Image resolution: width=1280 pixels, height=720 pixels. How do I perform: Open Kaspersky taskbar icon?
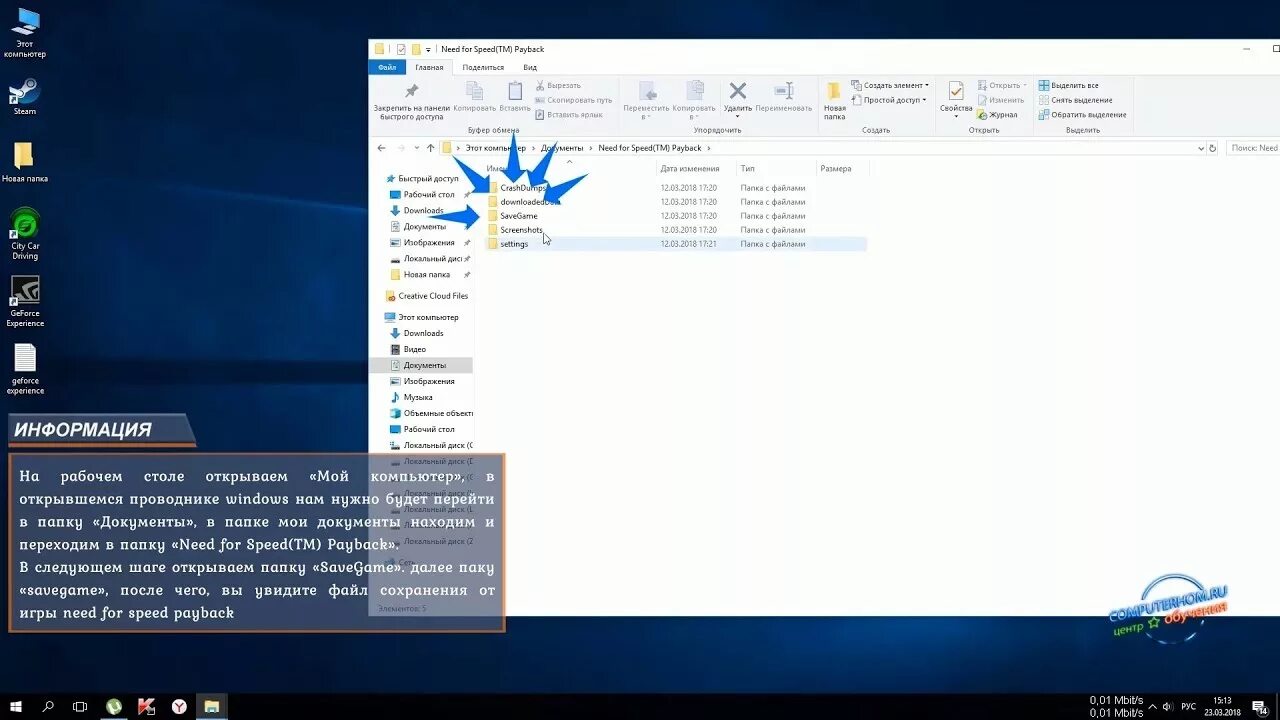pyautogui.click(x=146, y=707)
